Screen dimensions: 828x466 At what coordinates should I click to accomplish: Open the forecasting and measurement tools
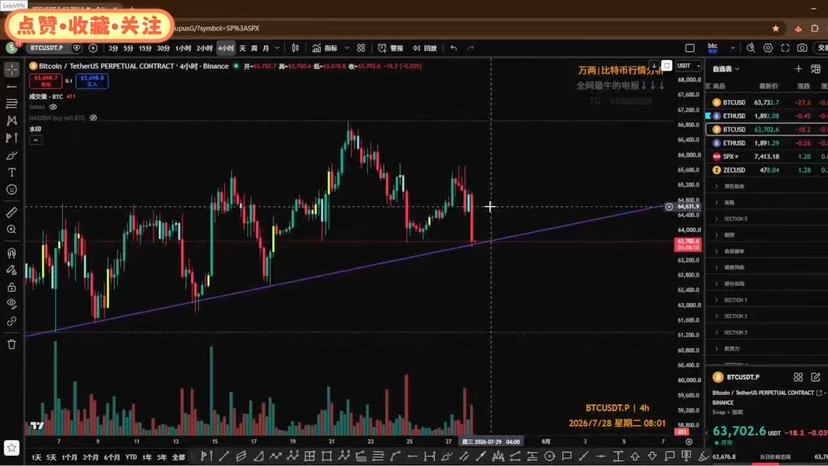(12, 138)
